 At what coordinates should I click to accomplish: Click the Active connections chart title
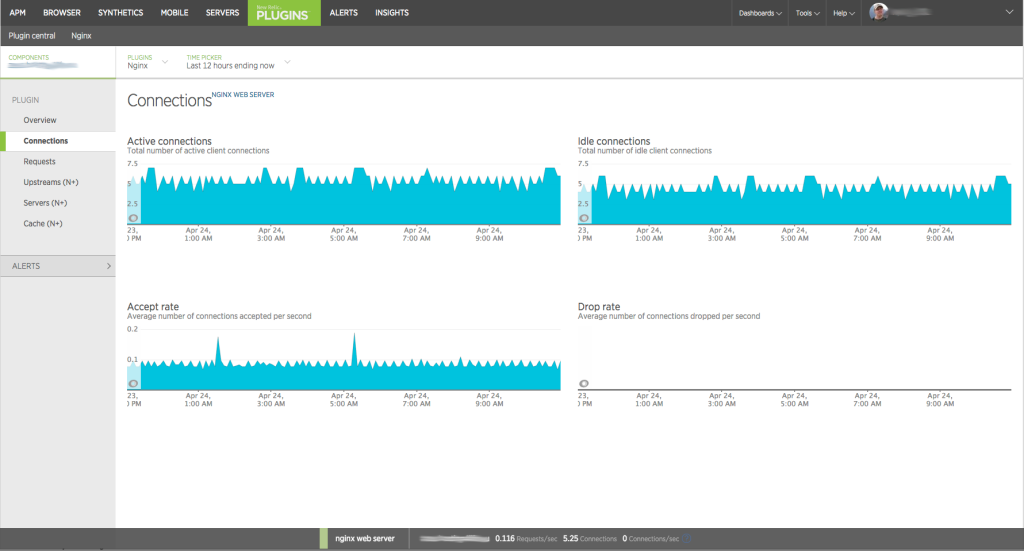coord(169,141)
